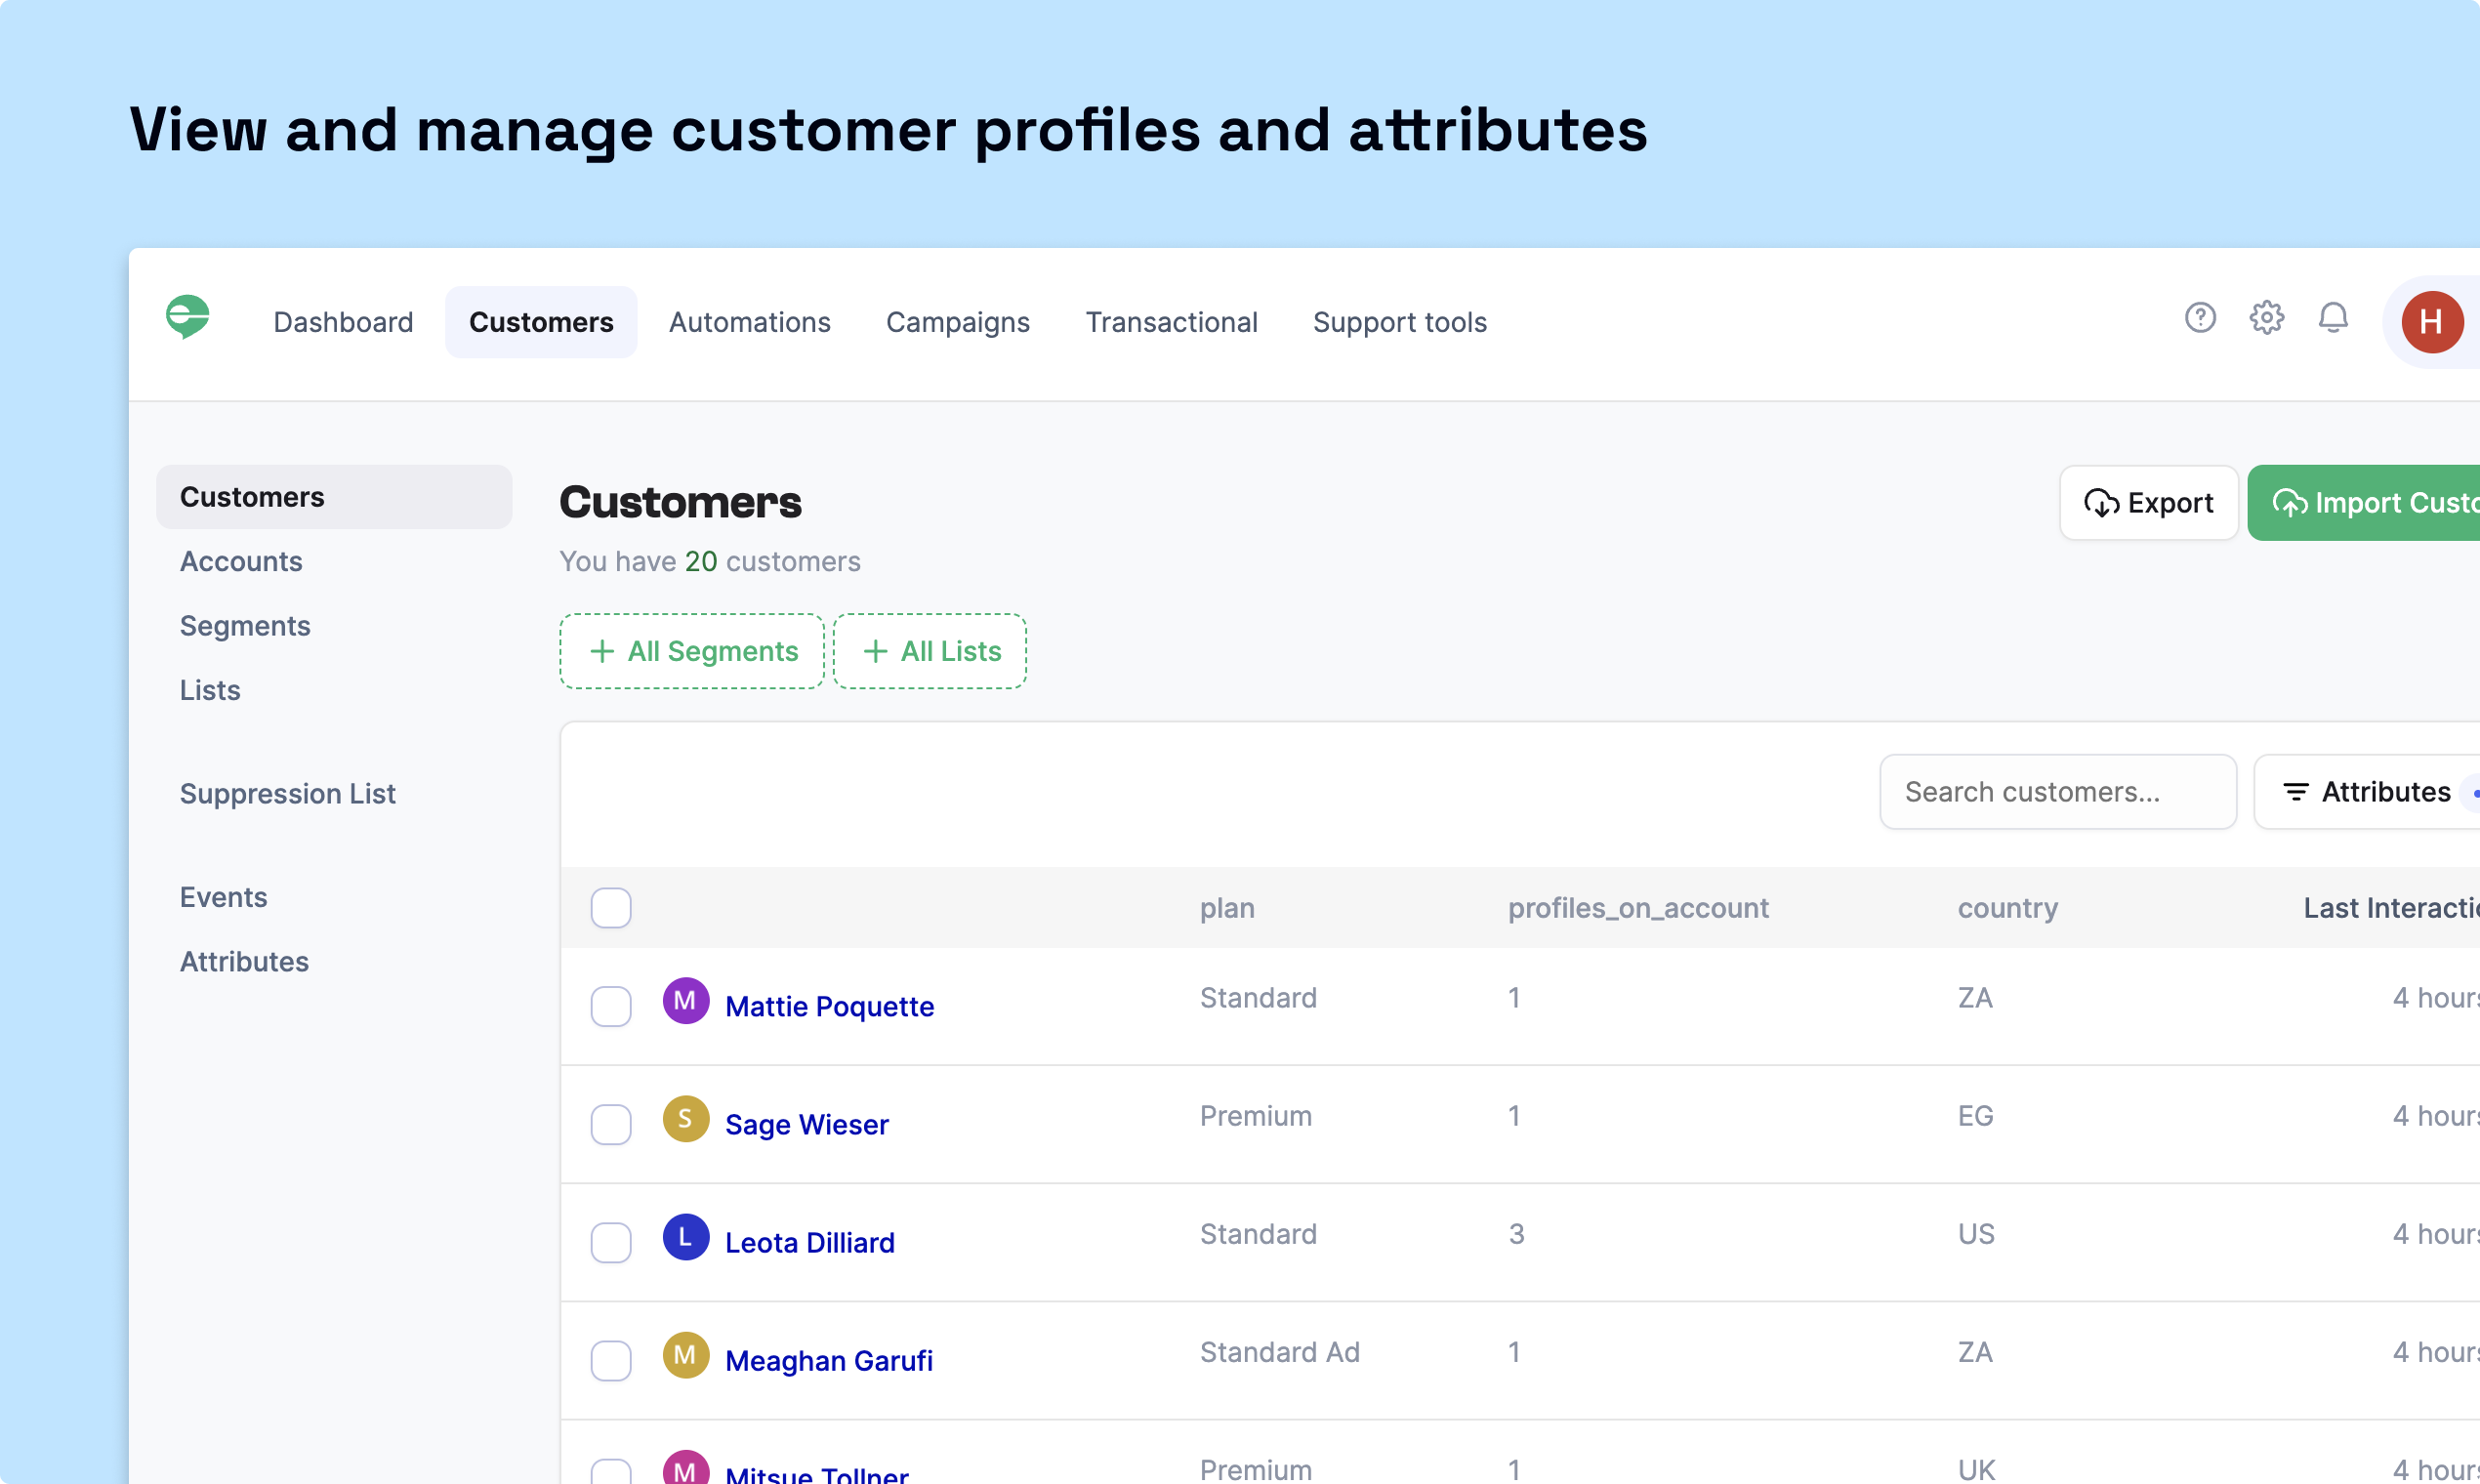Open Suppression List in sidebar
This screenshot has height=1484, width=2480.
pos(287,794)
